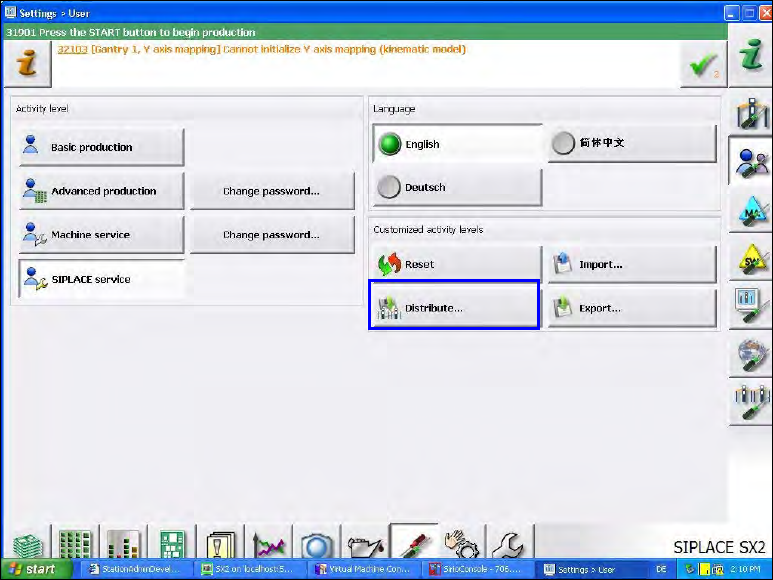
Task: Change password for Machine service
Action: [272, 235]
